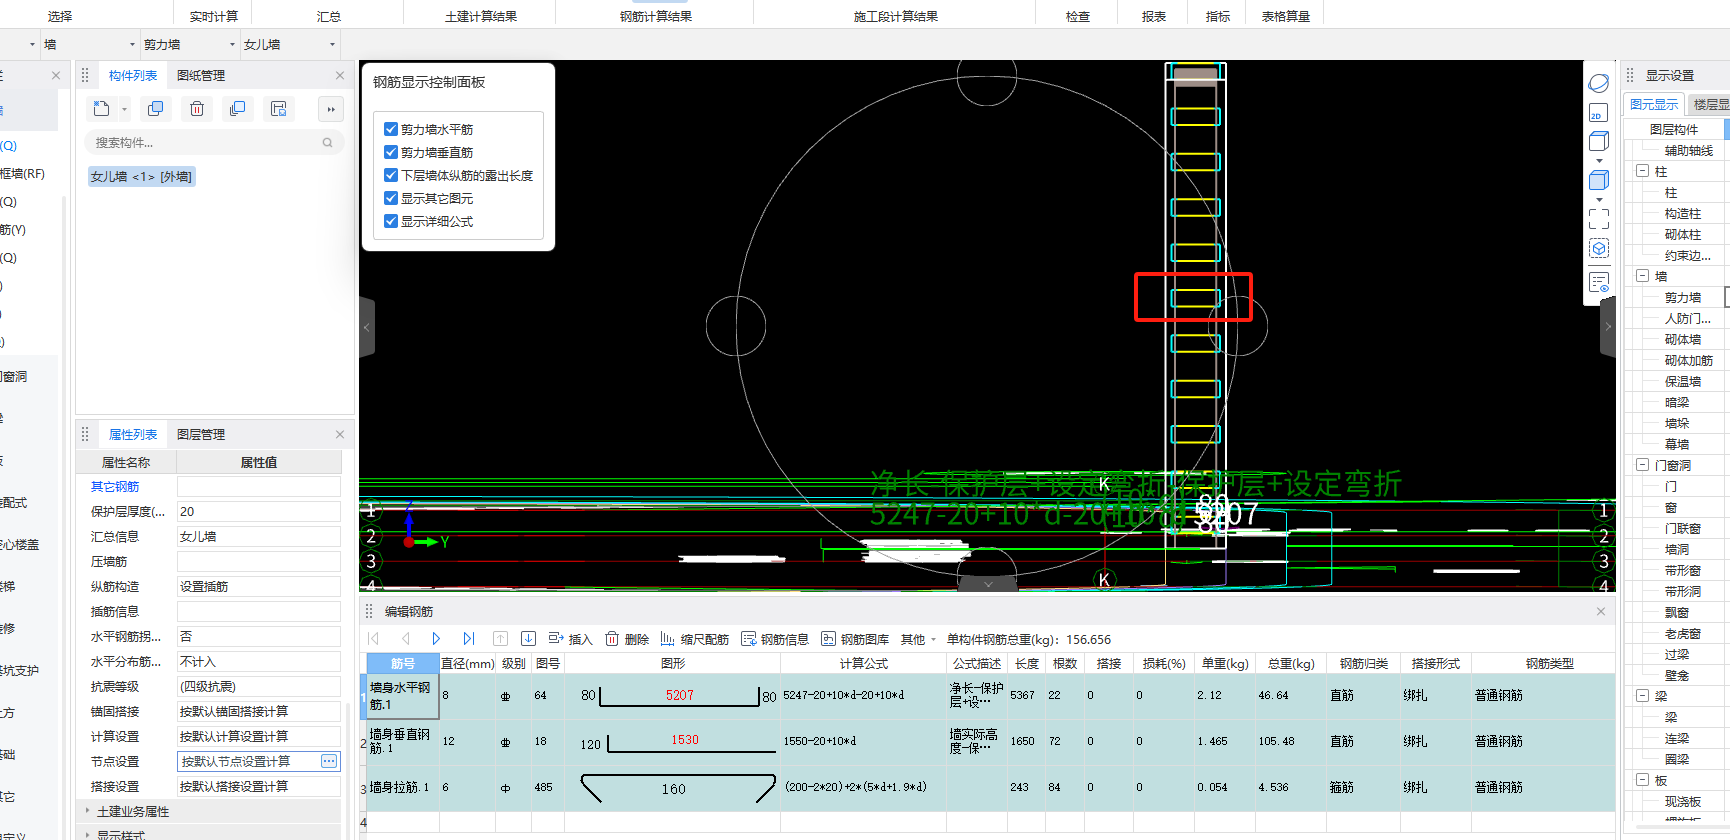The height and width of the screenshot is (840, 1730).
Task: Click the search magnifier icon
Action: [x=327, y=143]
